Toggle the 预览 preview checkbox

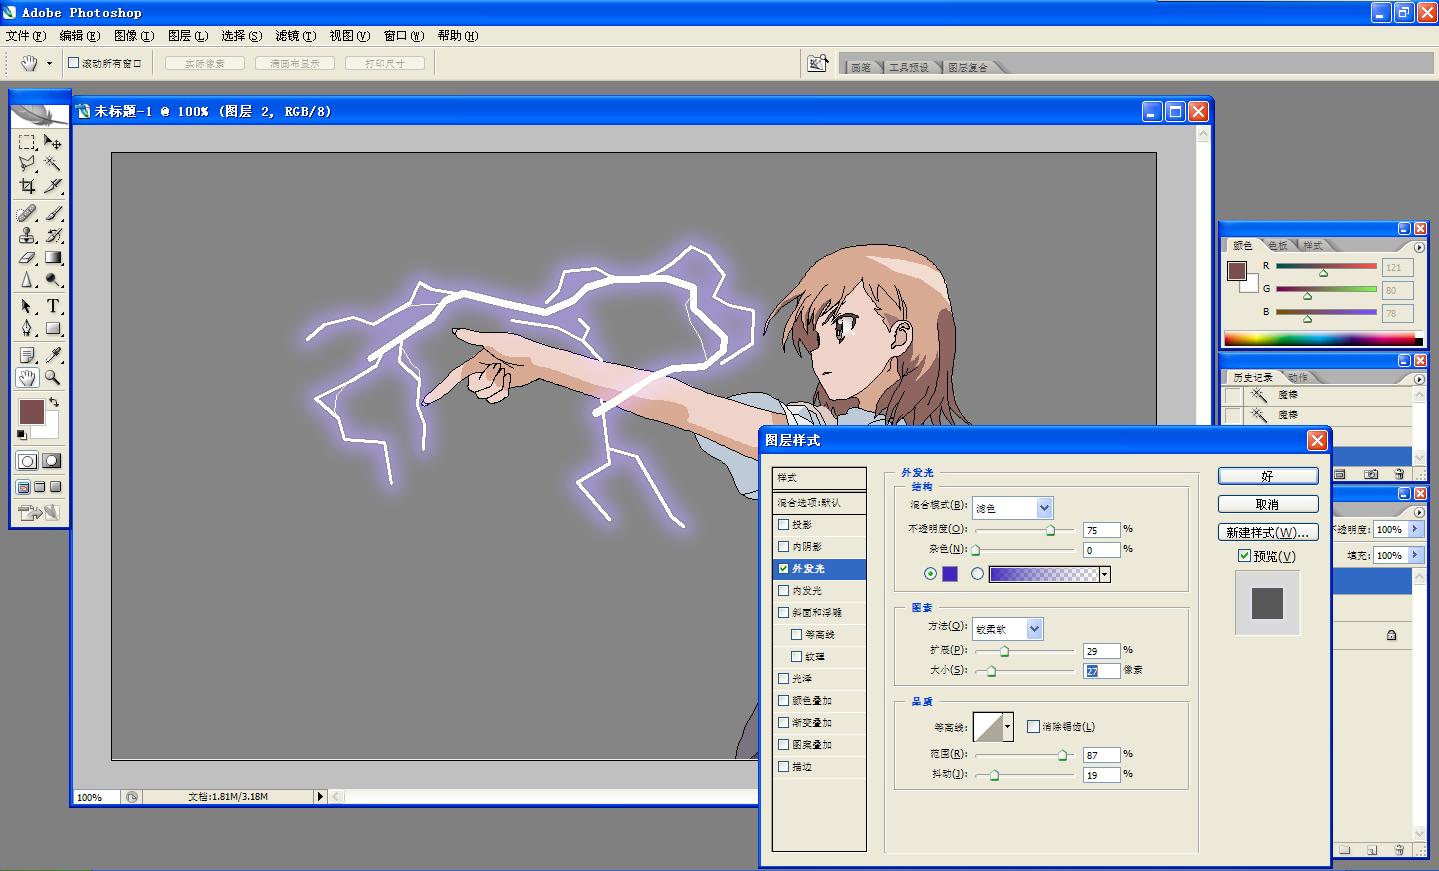pos(1244,556)
